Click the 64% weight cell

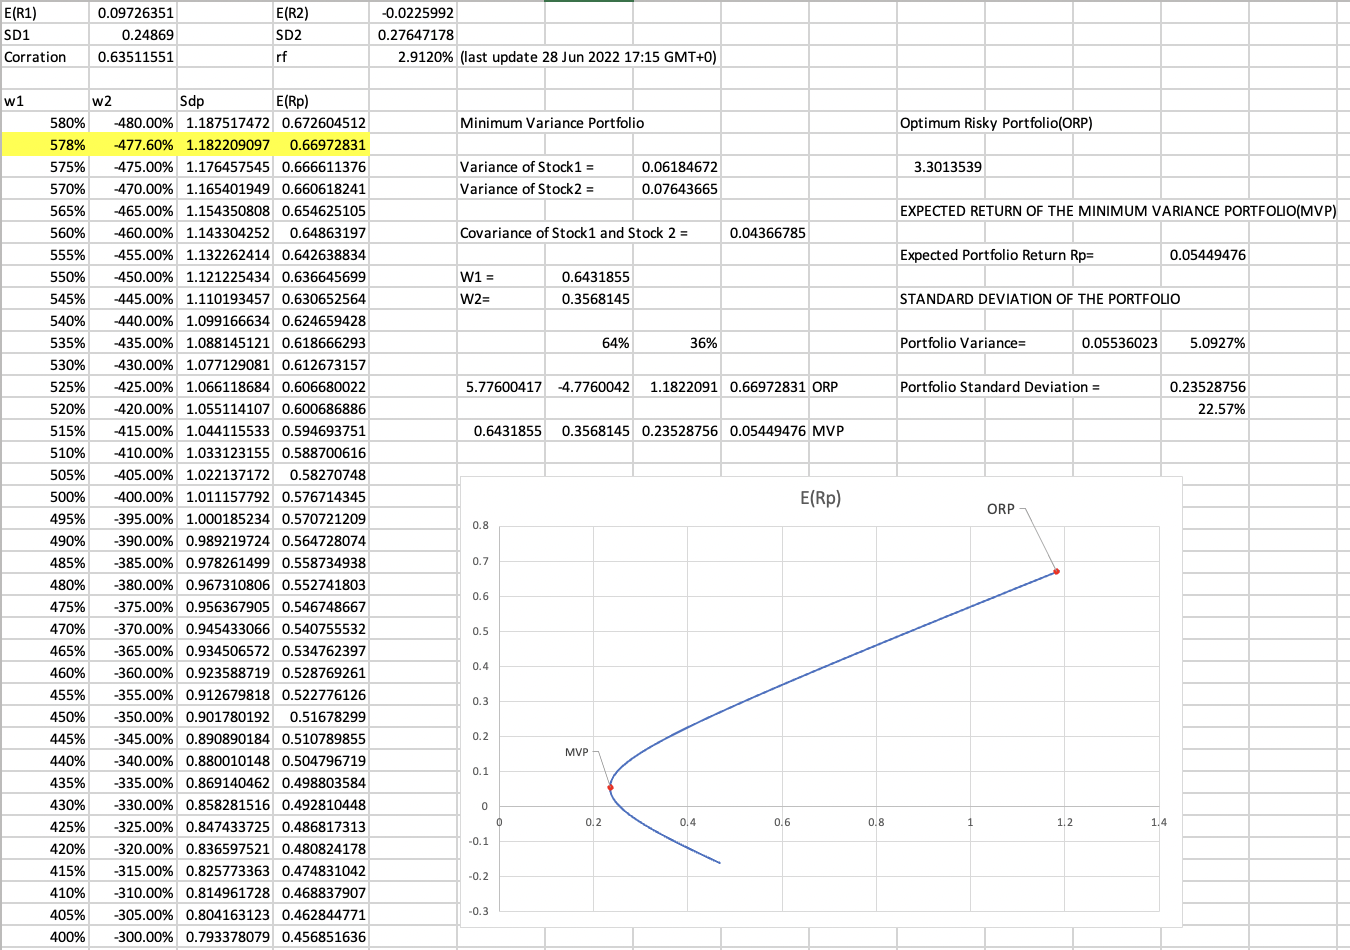coord(590,343)
